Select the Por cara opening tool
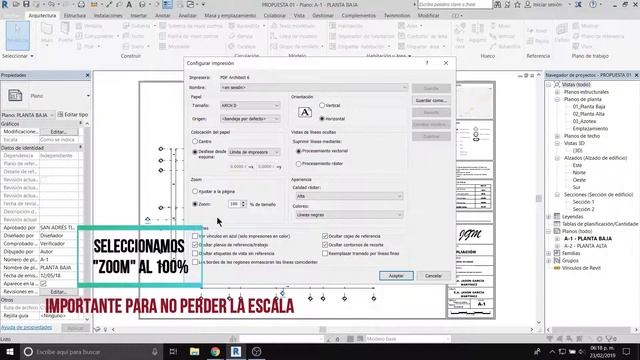The width and height of the screenshot is (640, 360). pyautogui.click(x=460, y=35)
